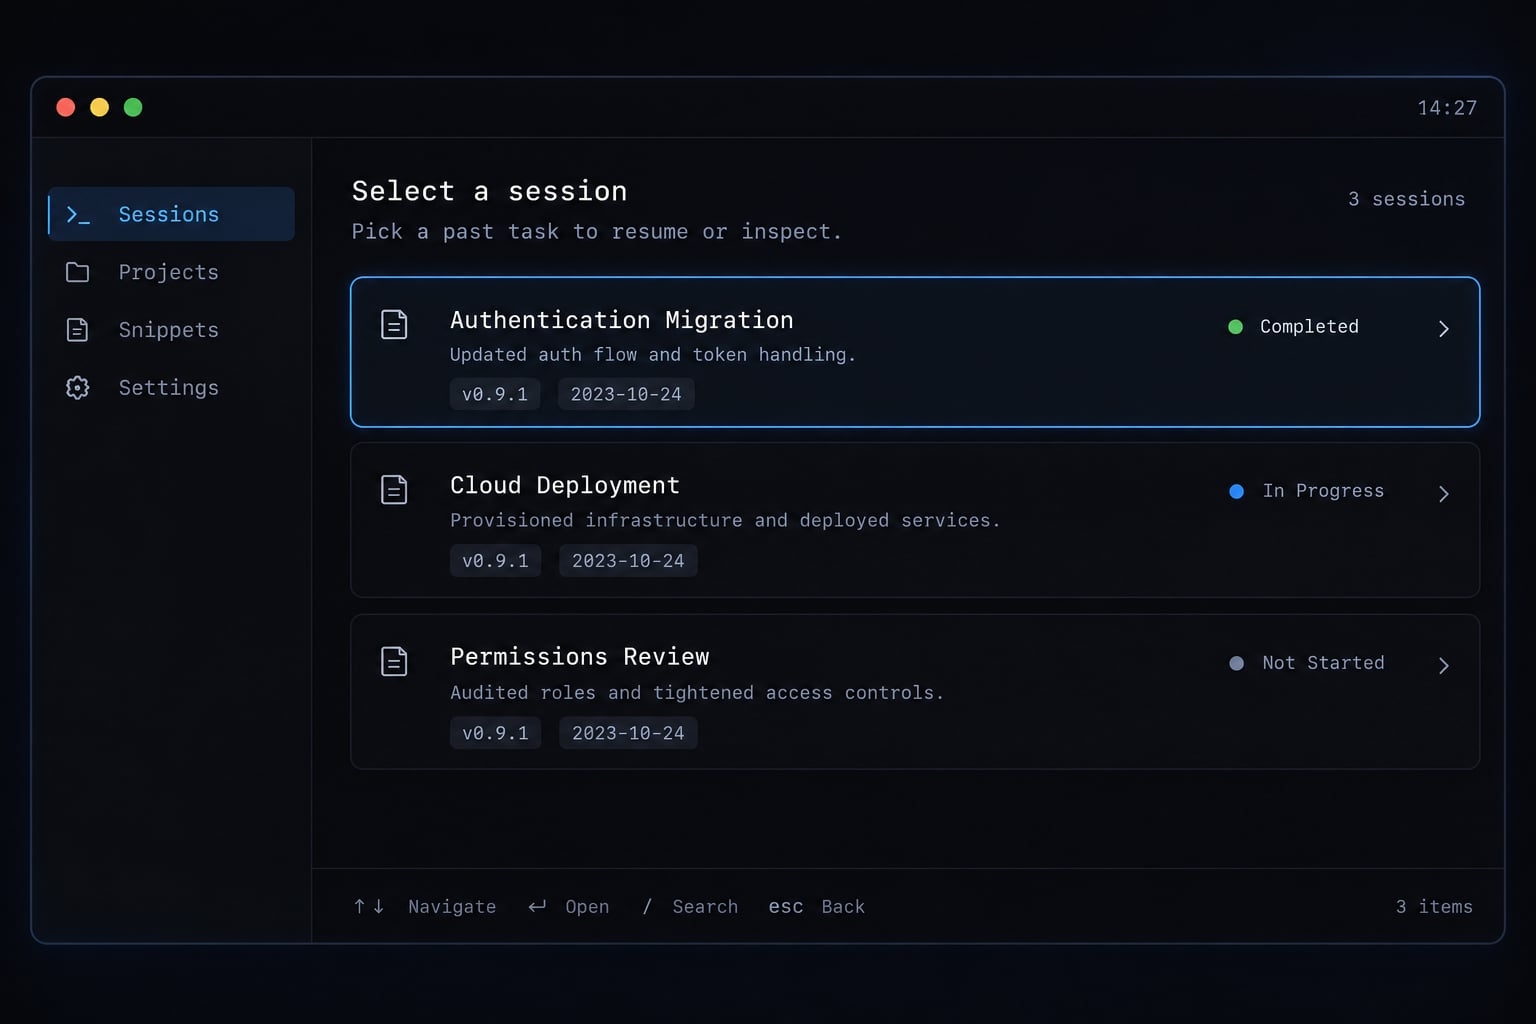Click the slash icon beside Search
The width and height of the screenshot is (1536, 1024).
pyautogui.click(x=647, y=906)
